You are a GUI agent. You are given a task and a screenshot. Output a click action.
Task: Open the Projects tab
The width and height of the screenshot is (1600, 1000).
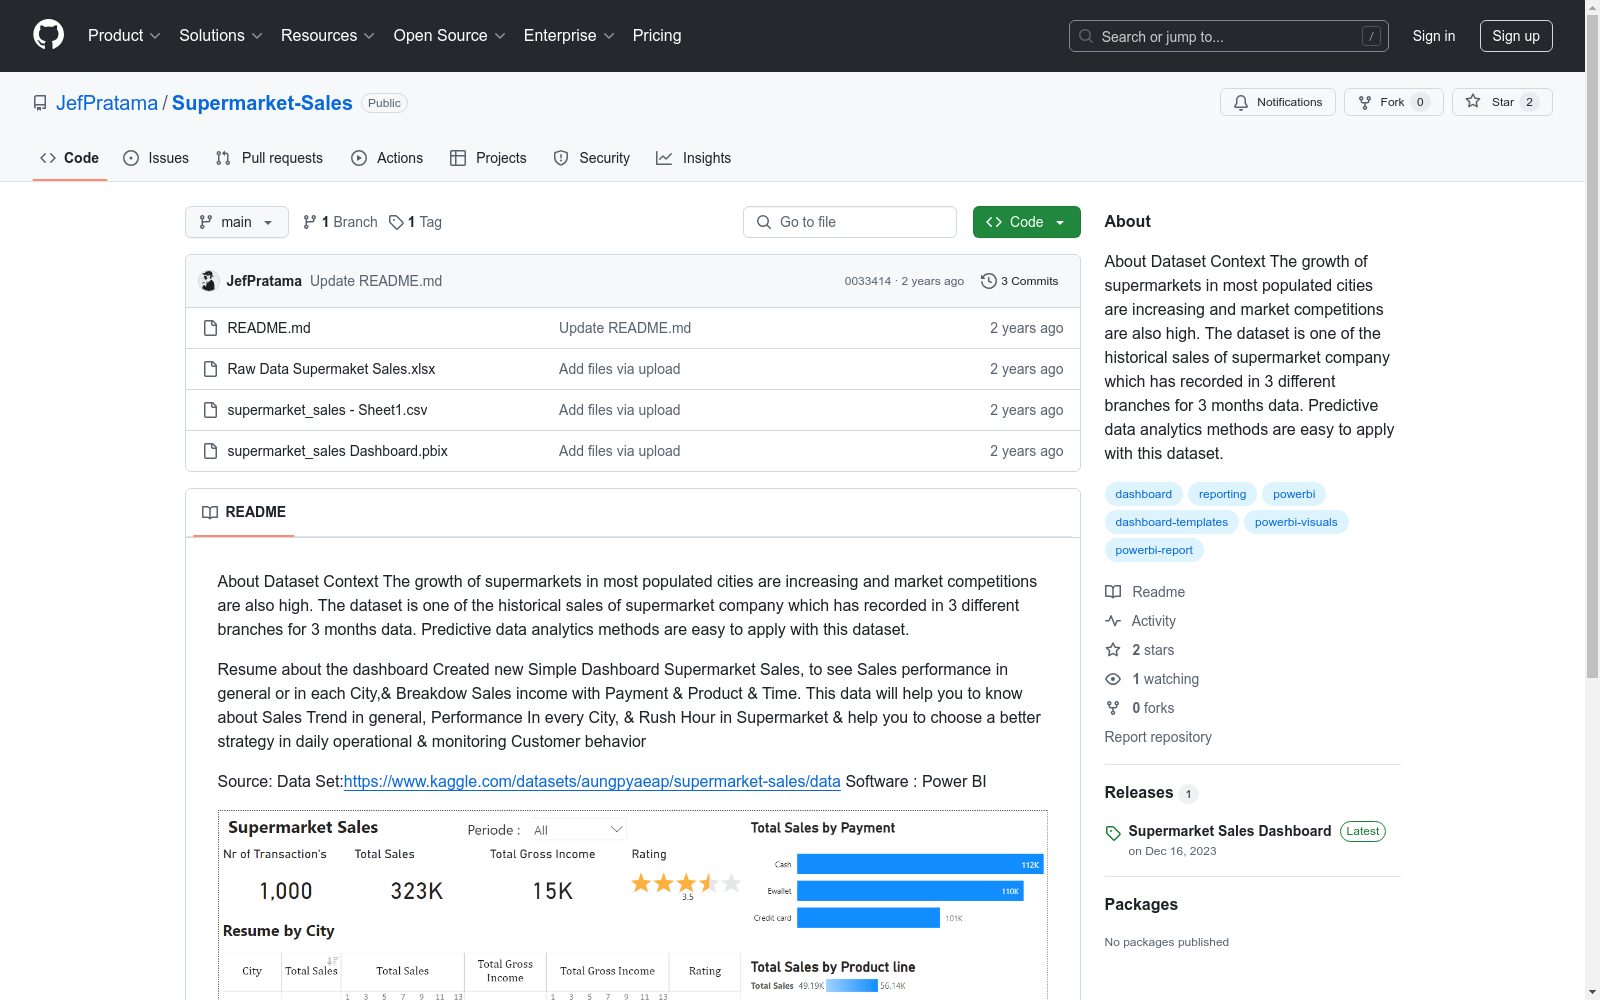coord(488,158)
